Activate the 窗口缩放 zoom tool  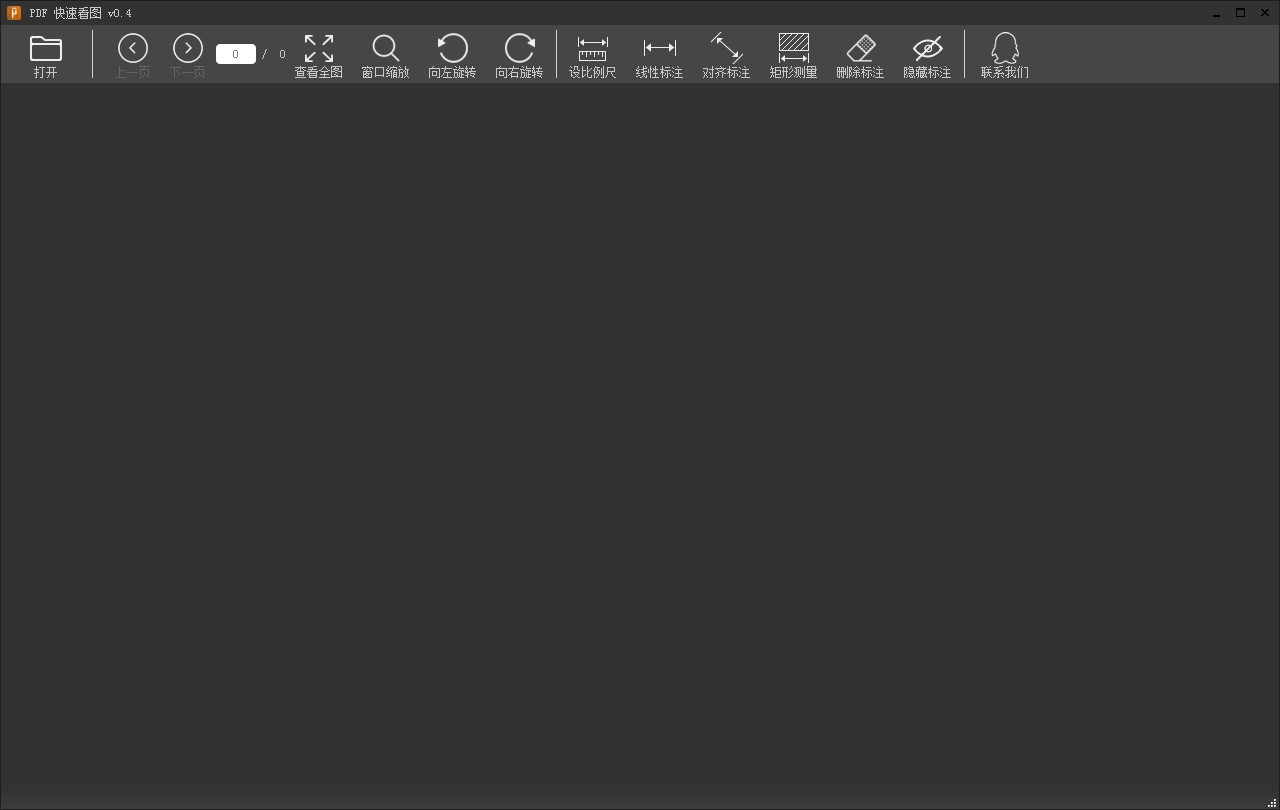(385, 54)
